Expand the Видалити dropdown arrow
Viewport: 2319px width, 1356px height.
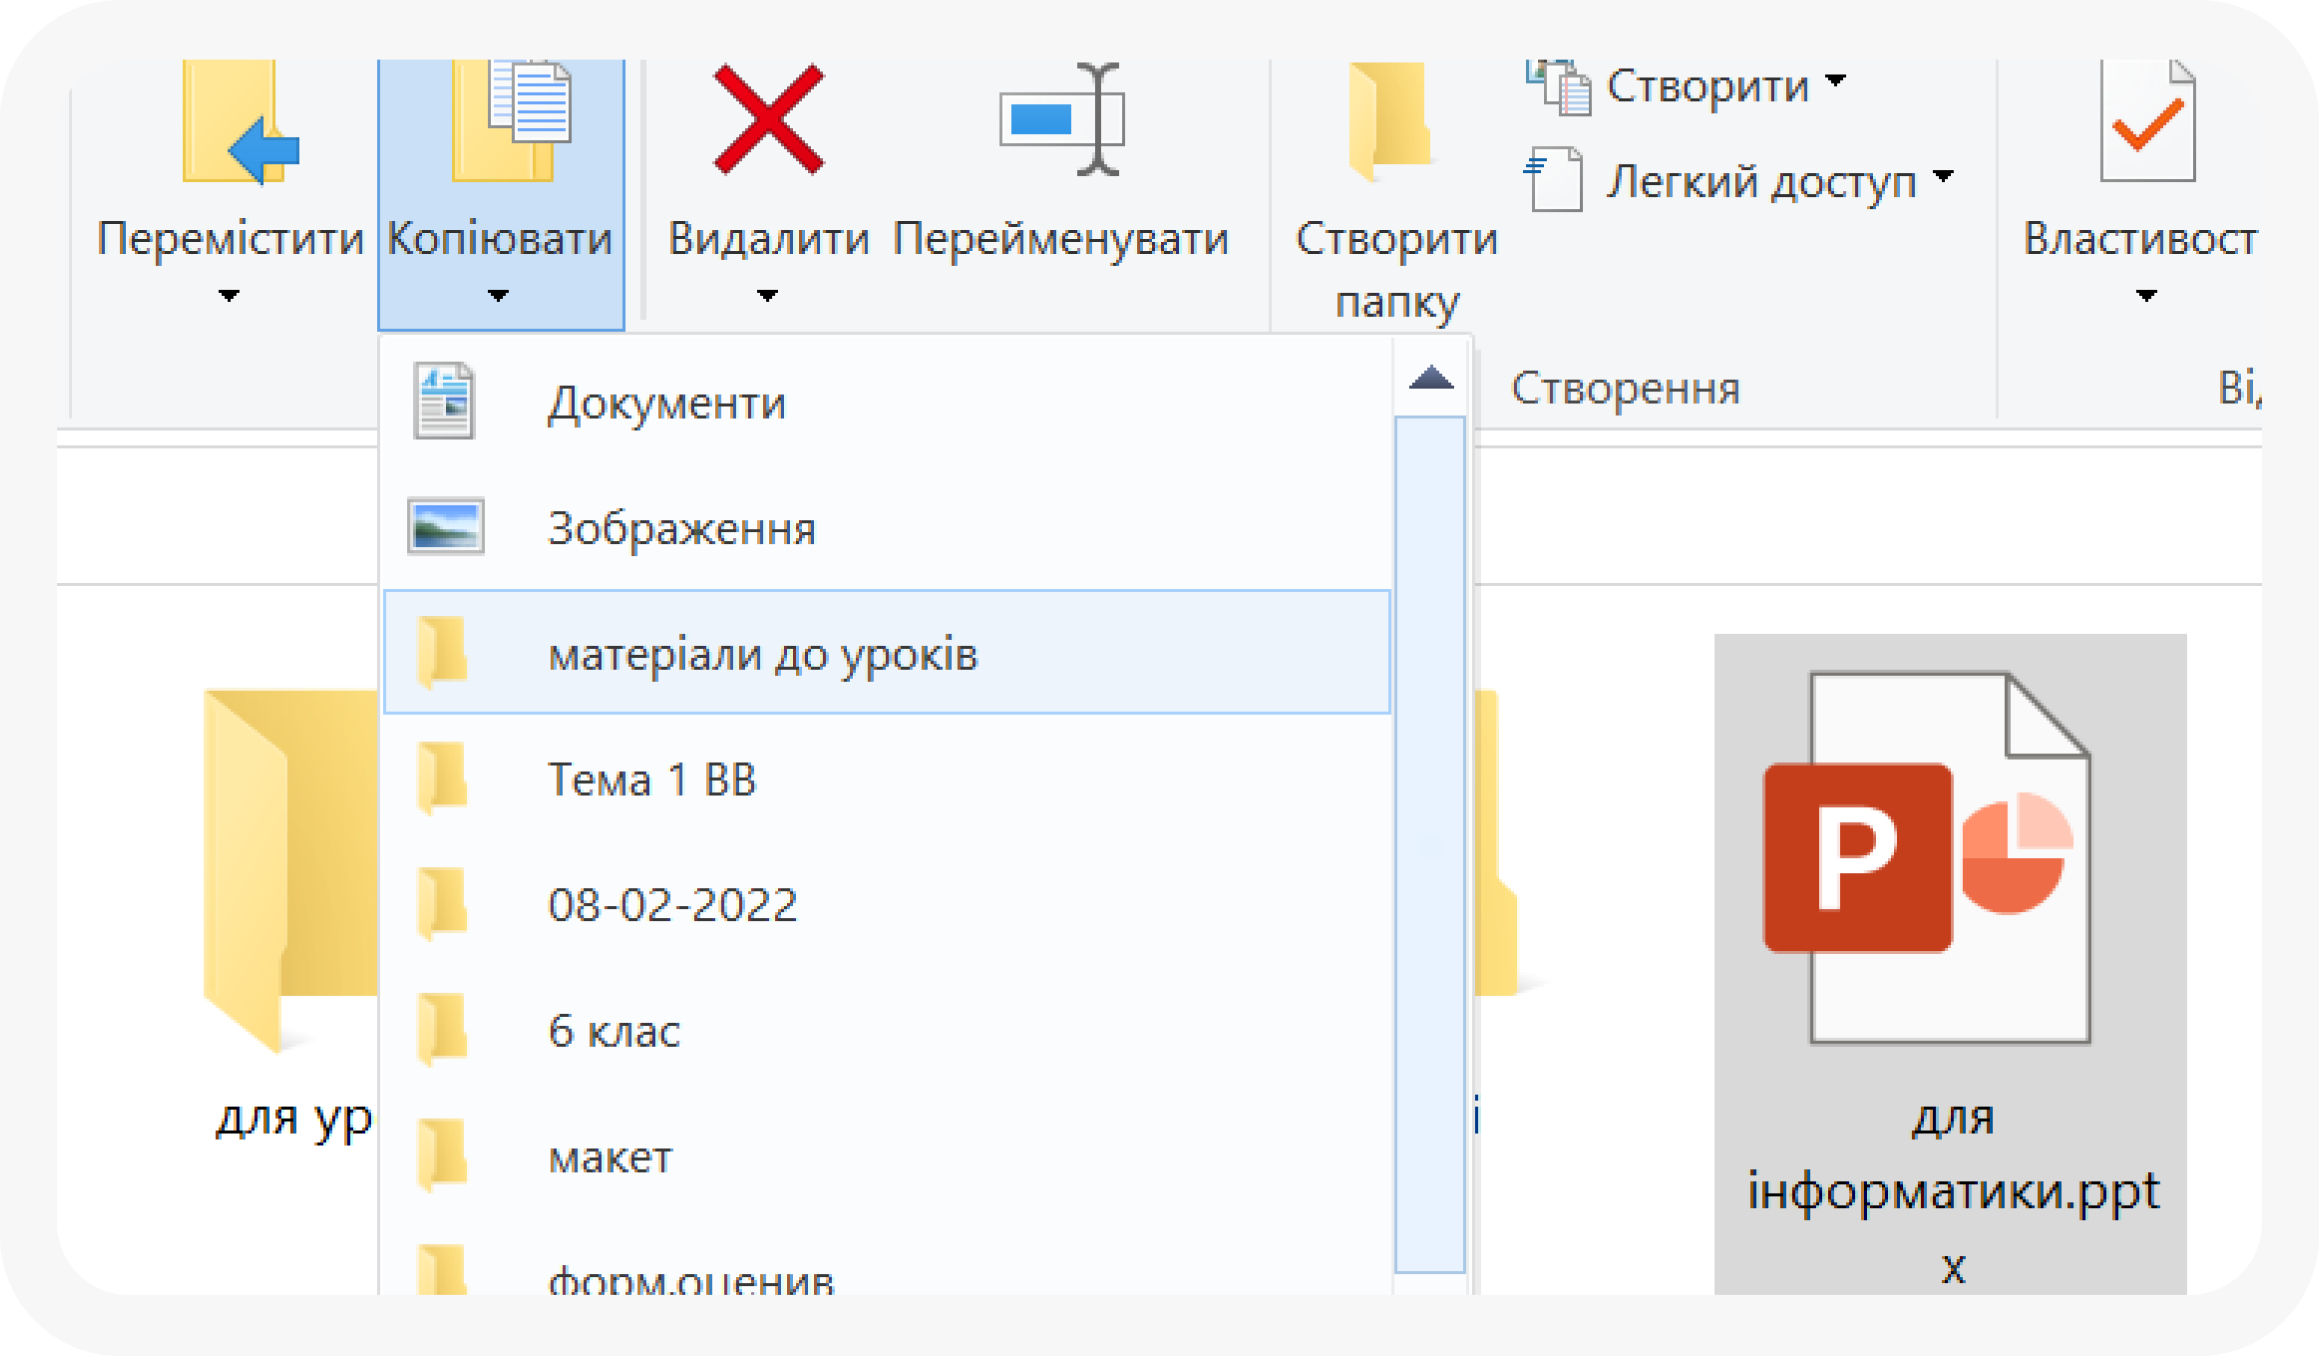tap(767, 296)
